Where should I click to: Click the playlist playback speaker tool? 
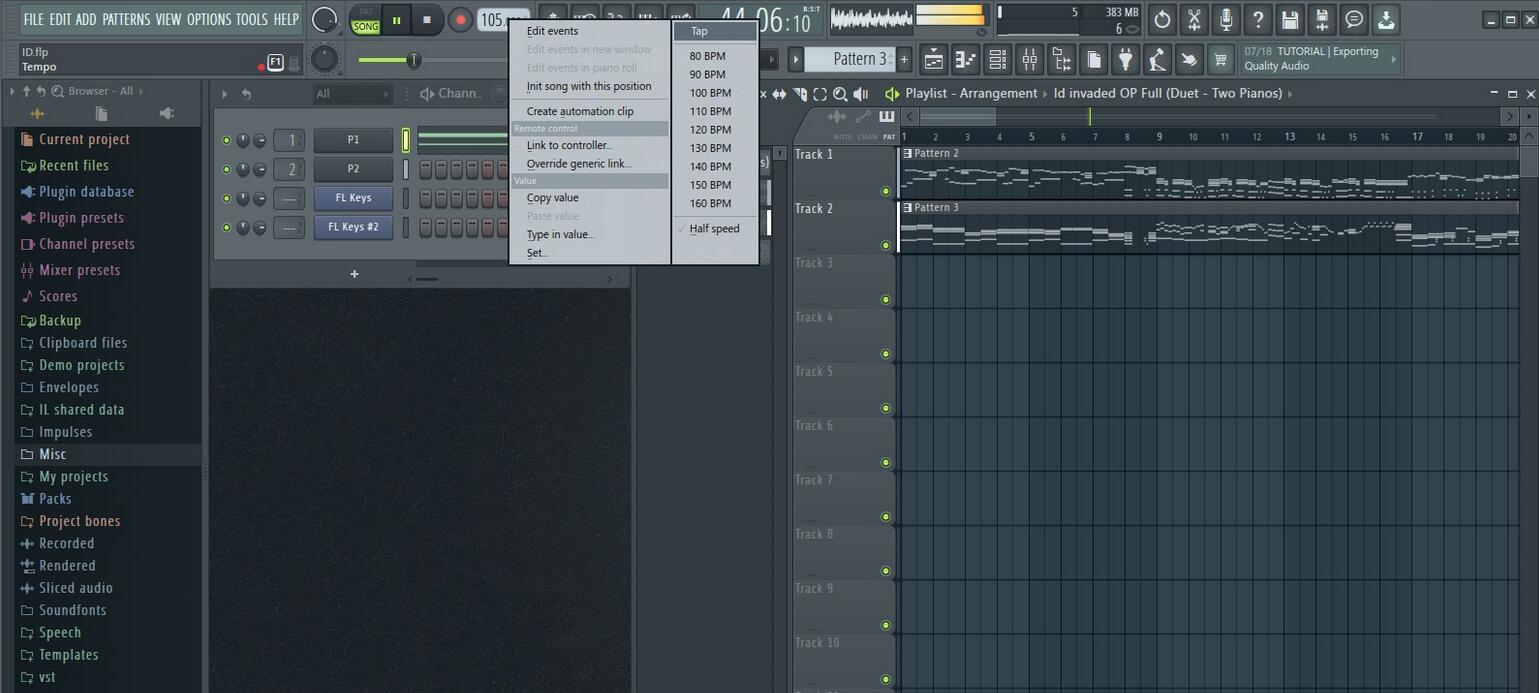860,94
